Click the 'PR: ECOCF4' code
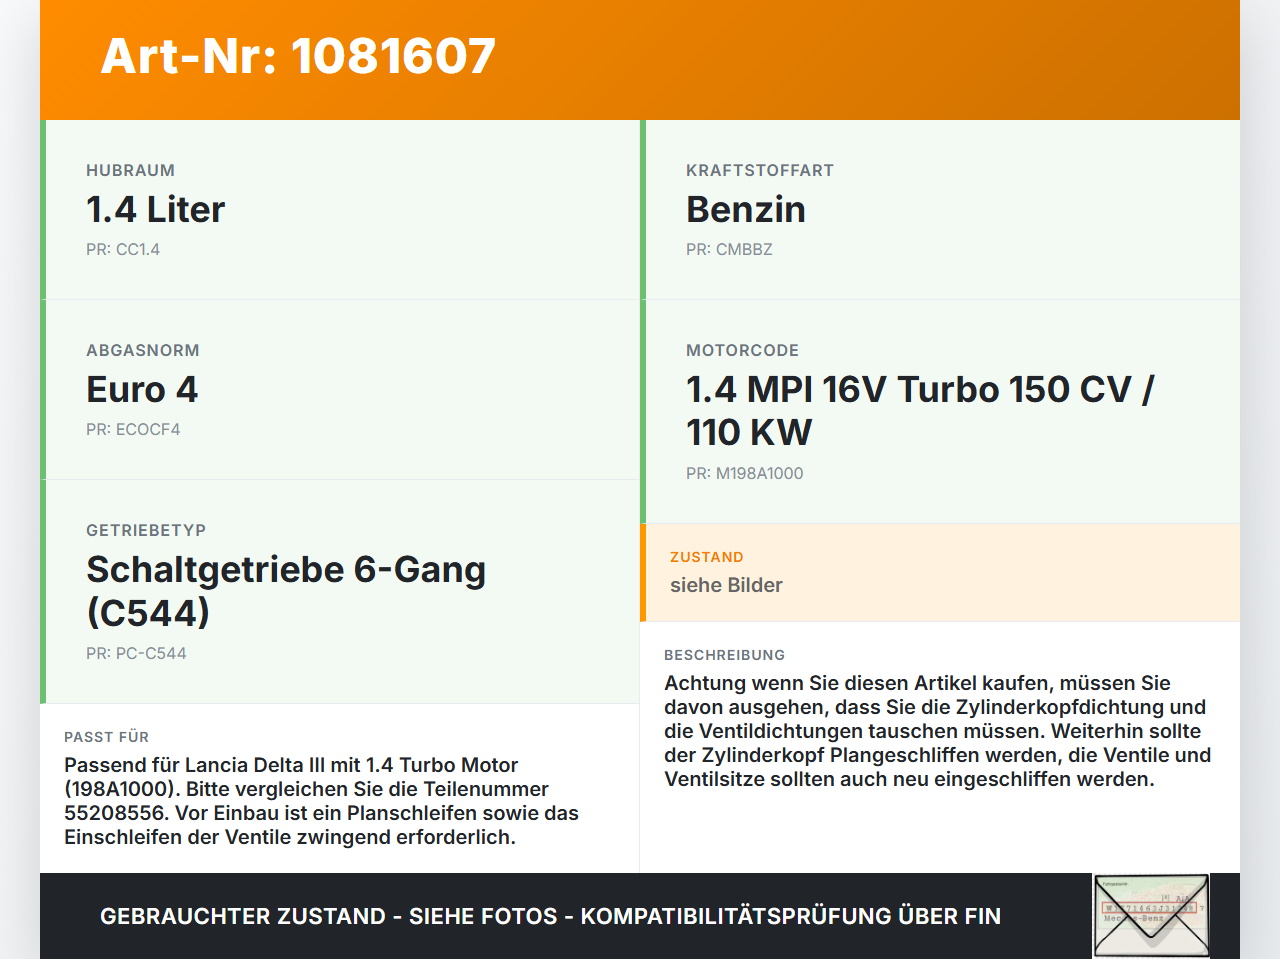The width and height of the screenshot is (1280, 959). (x=133, y=429)
